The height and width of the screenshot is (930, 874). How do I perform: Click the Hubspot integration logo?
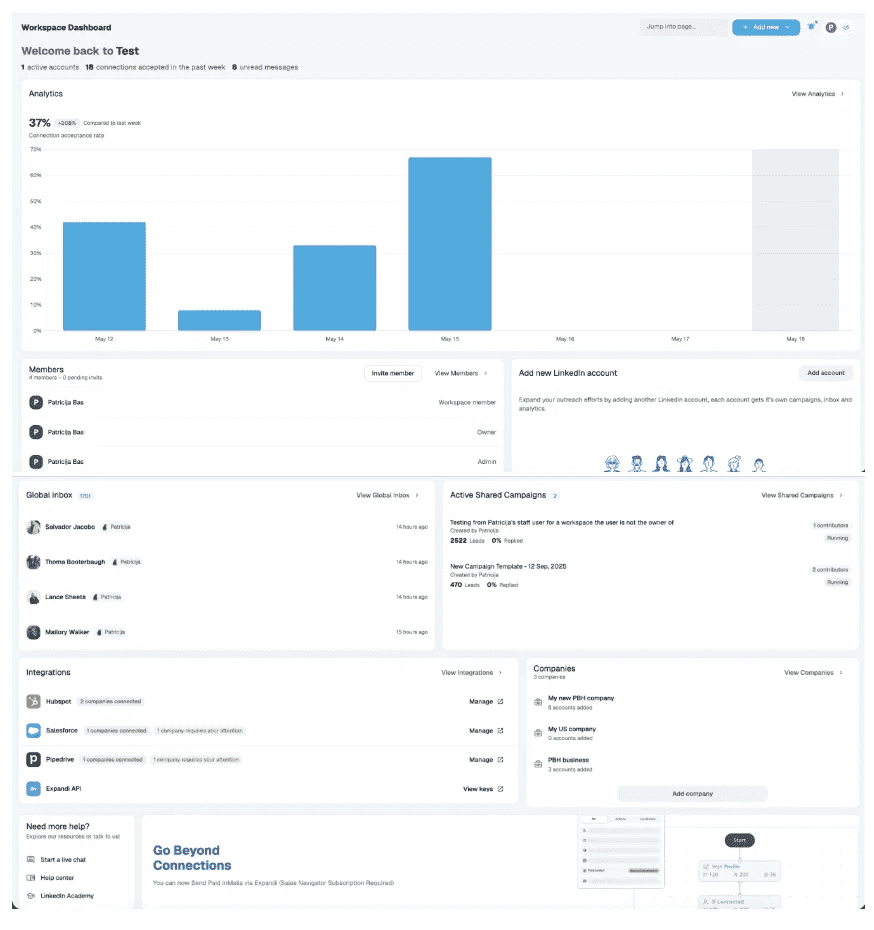(34, 701)
